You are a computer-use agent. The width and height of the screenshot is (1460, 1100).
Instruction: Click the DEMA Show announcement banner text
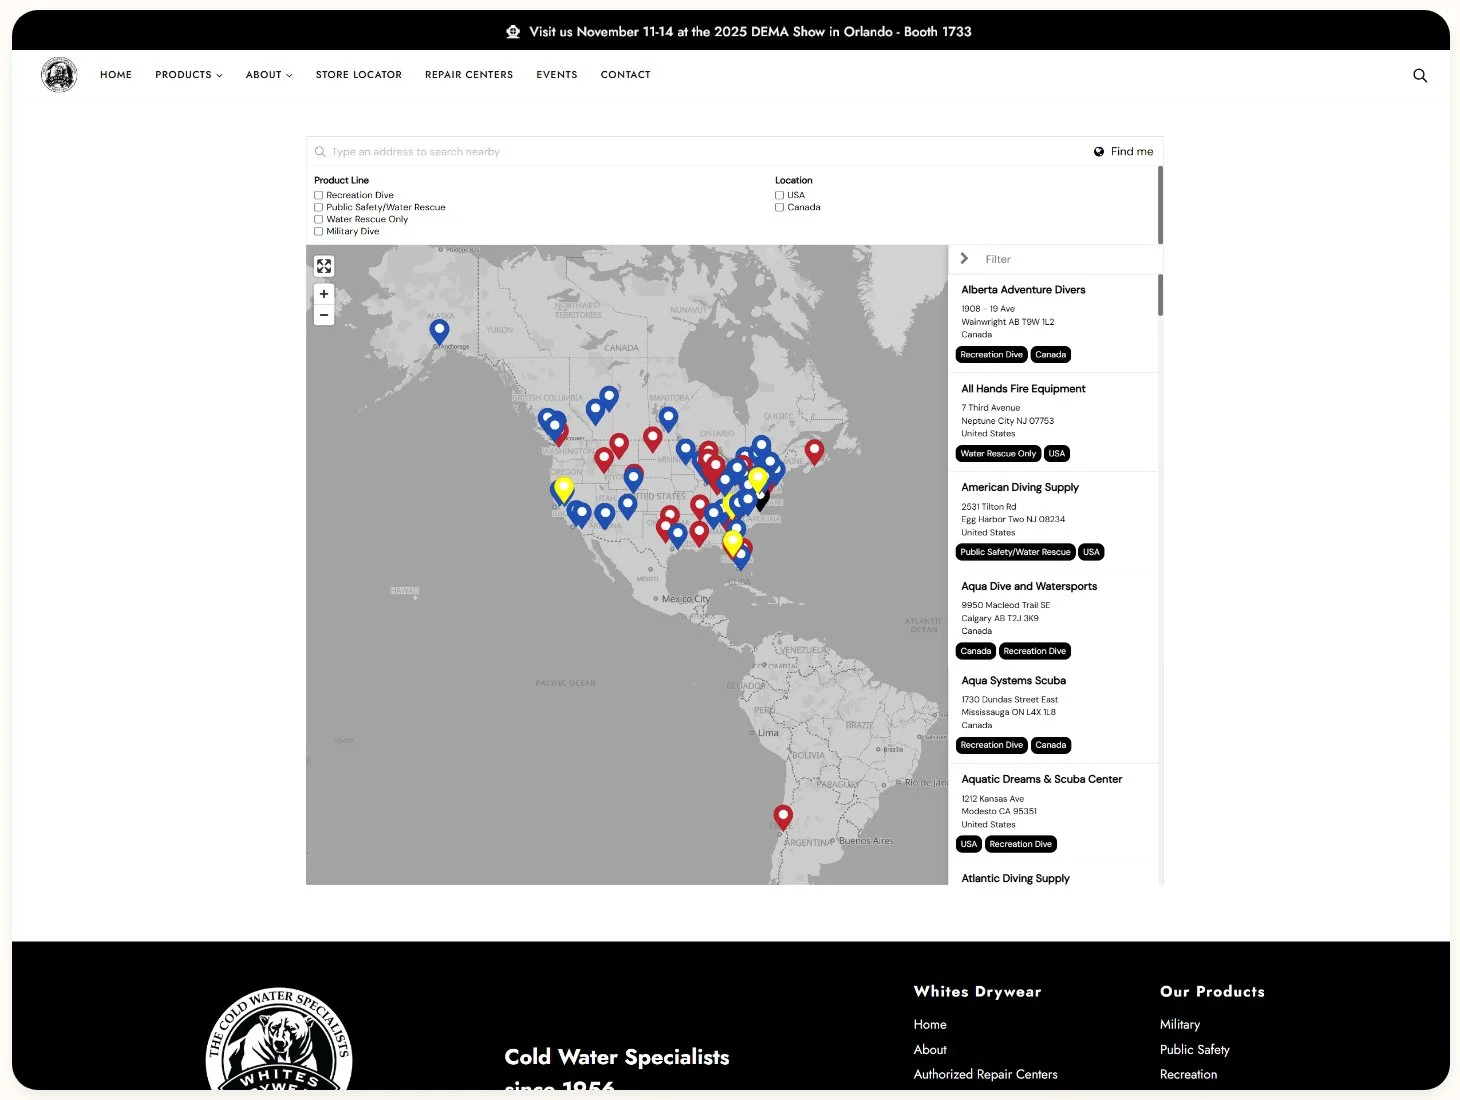pos(750,32)
